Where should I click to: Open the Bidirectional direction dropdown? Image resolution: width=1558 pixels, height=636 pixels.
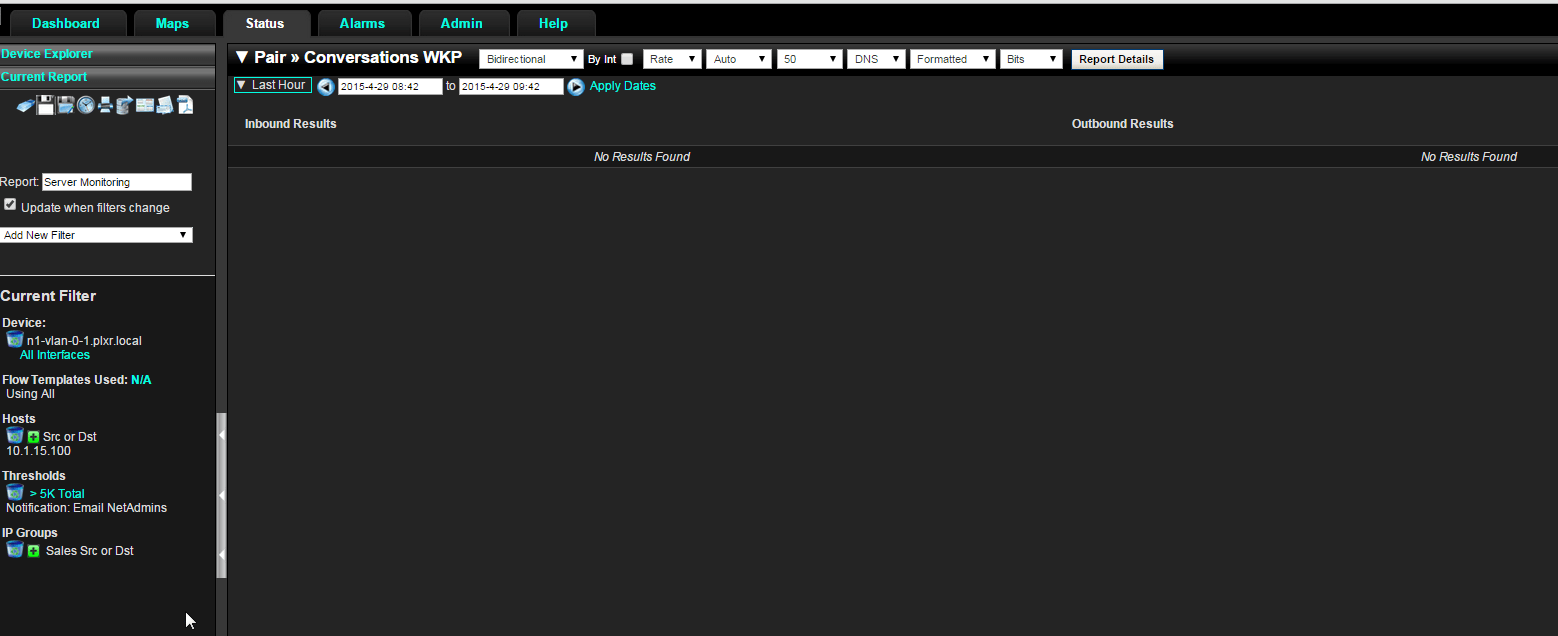point(531,59)
